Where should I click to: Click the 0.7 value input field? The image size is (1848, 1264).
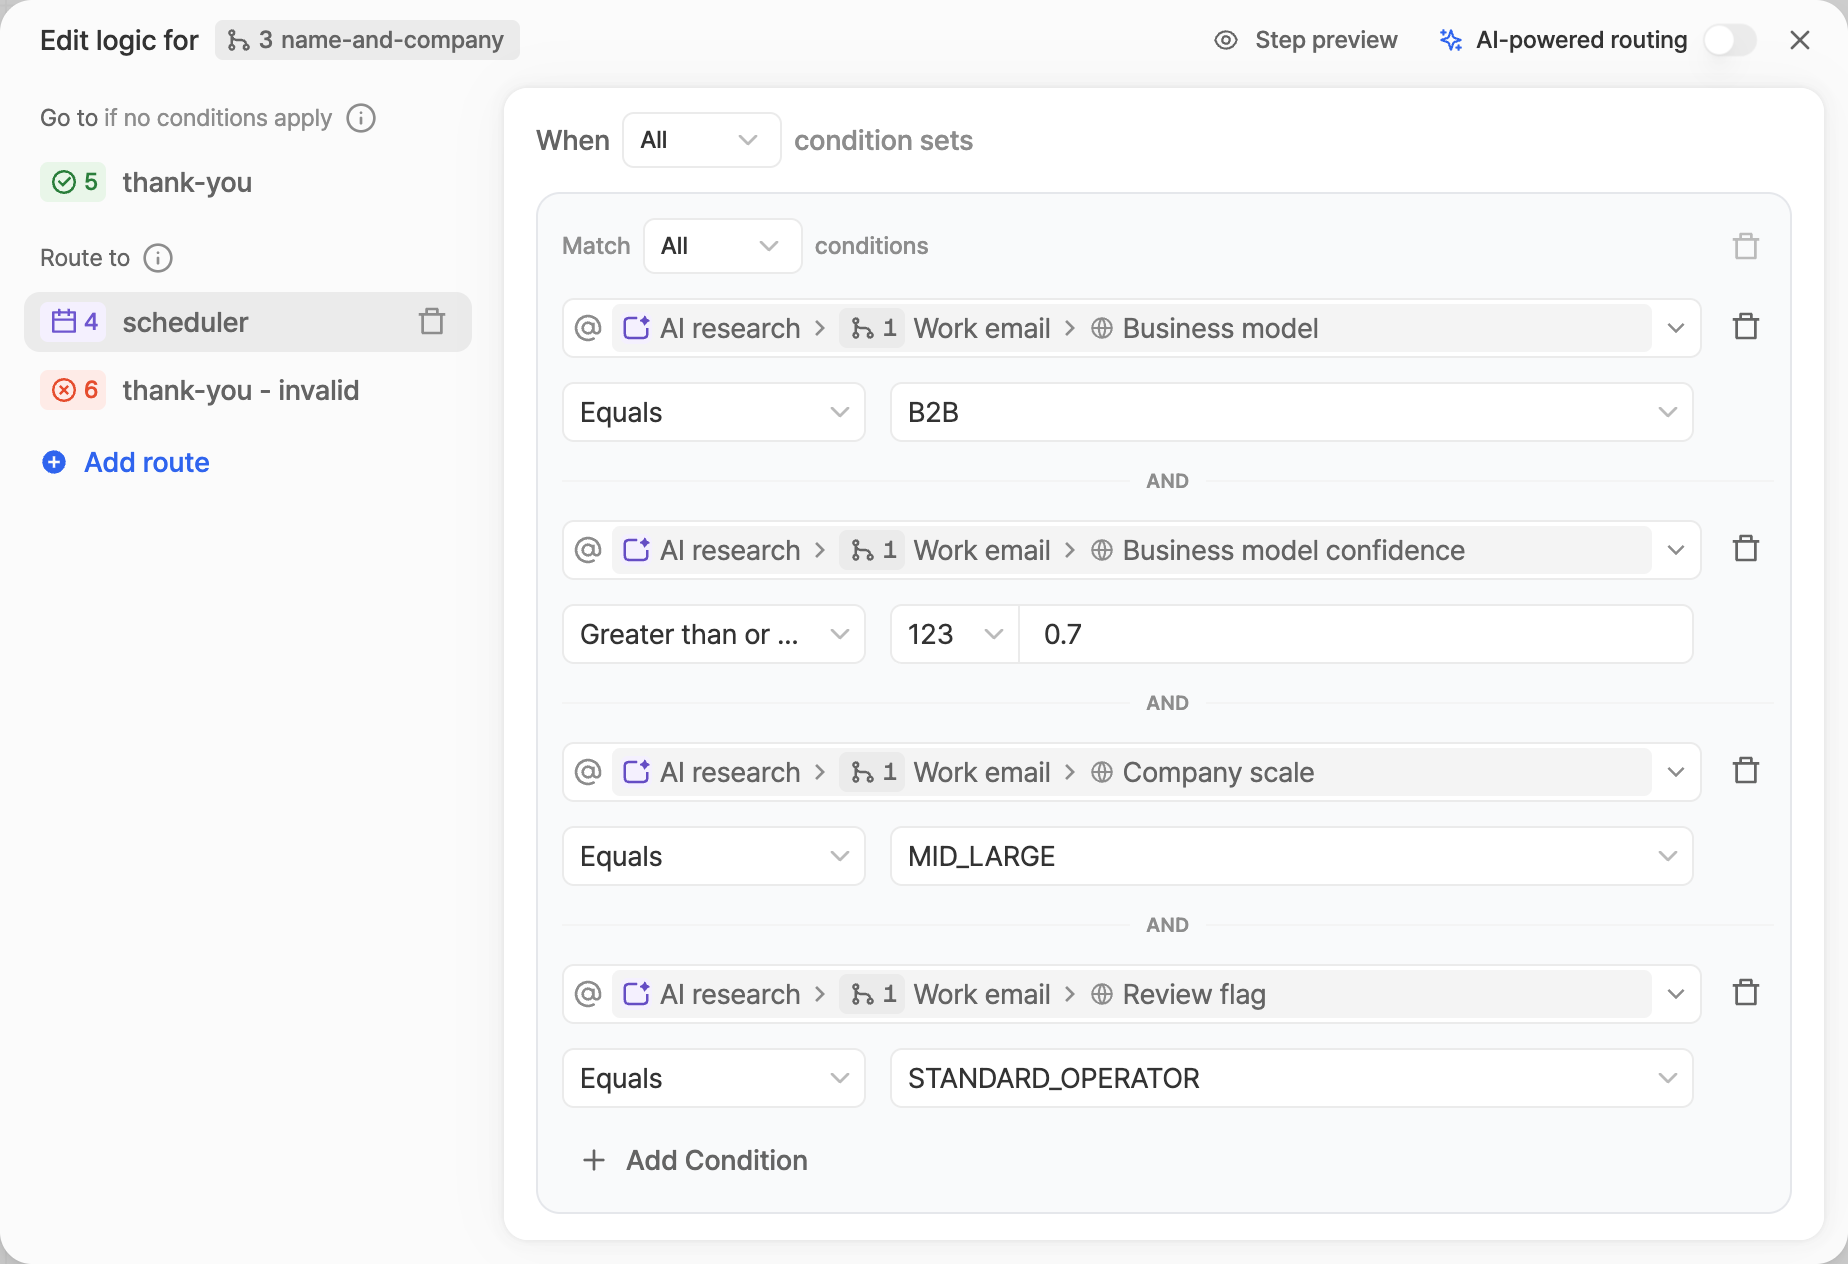coord(1356,634)
